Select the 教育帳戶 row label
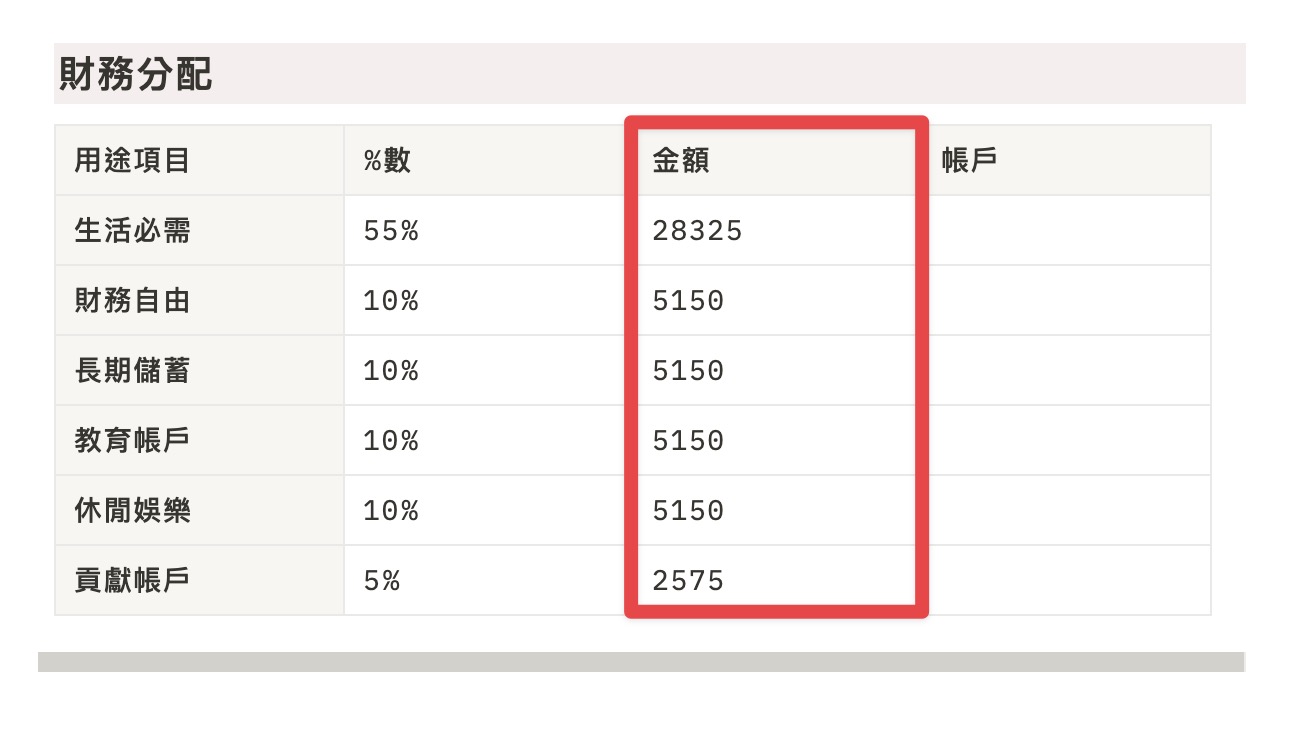This screenshot has width=1296, height=740. 199,440
